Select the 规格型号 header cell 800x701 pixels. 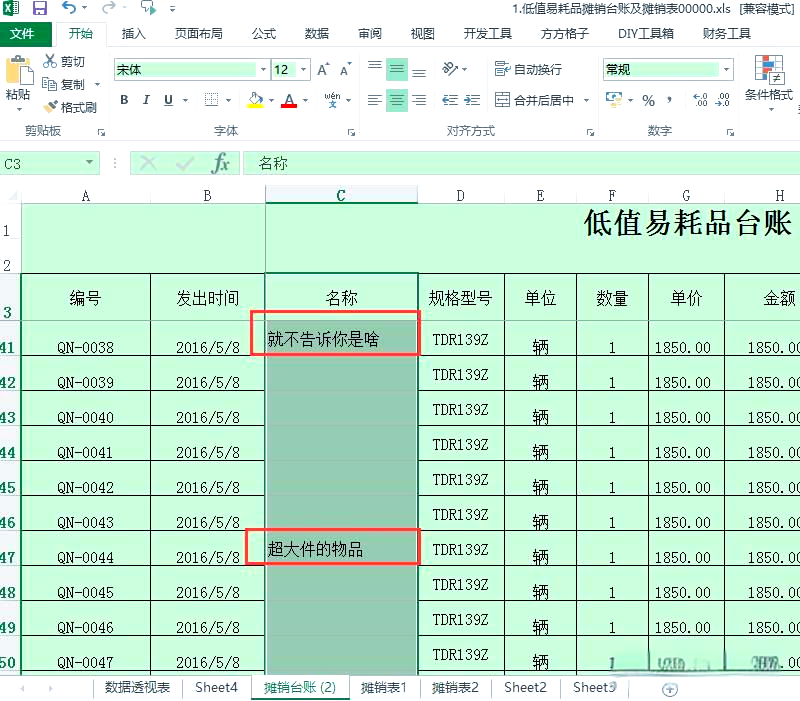coord(461,297)
